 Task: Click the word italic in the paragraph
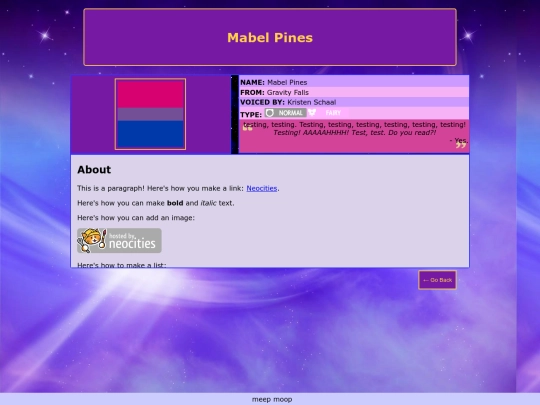[x=208, y=203]
